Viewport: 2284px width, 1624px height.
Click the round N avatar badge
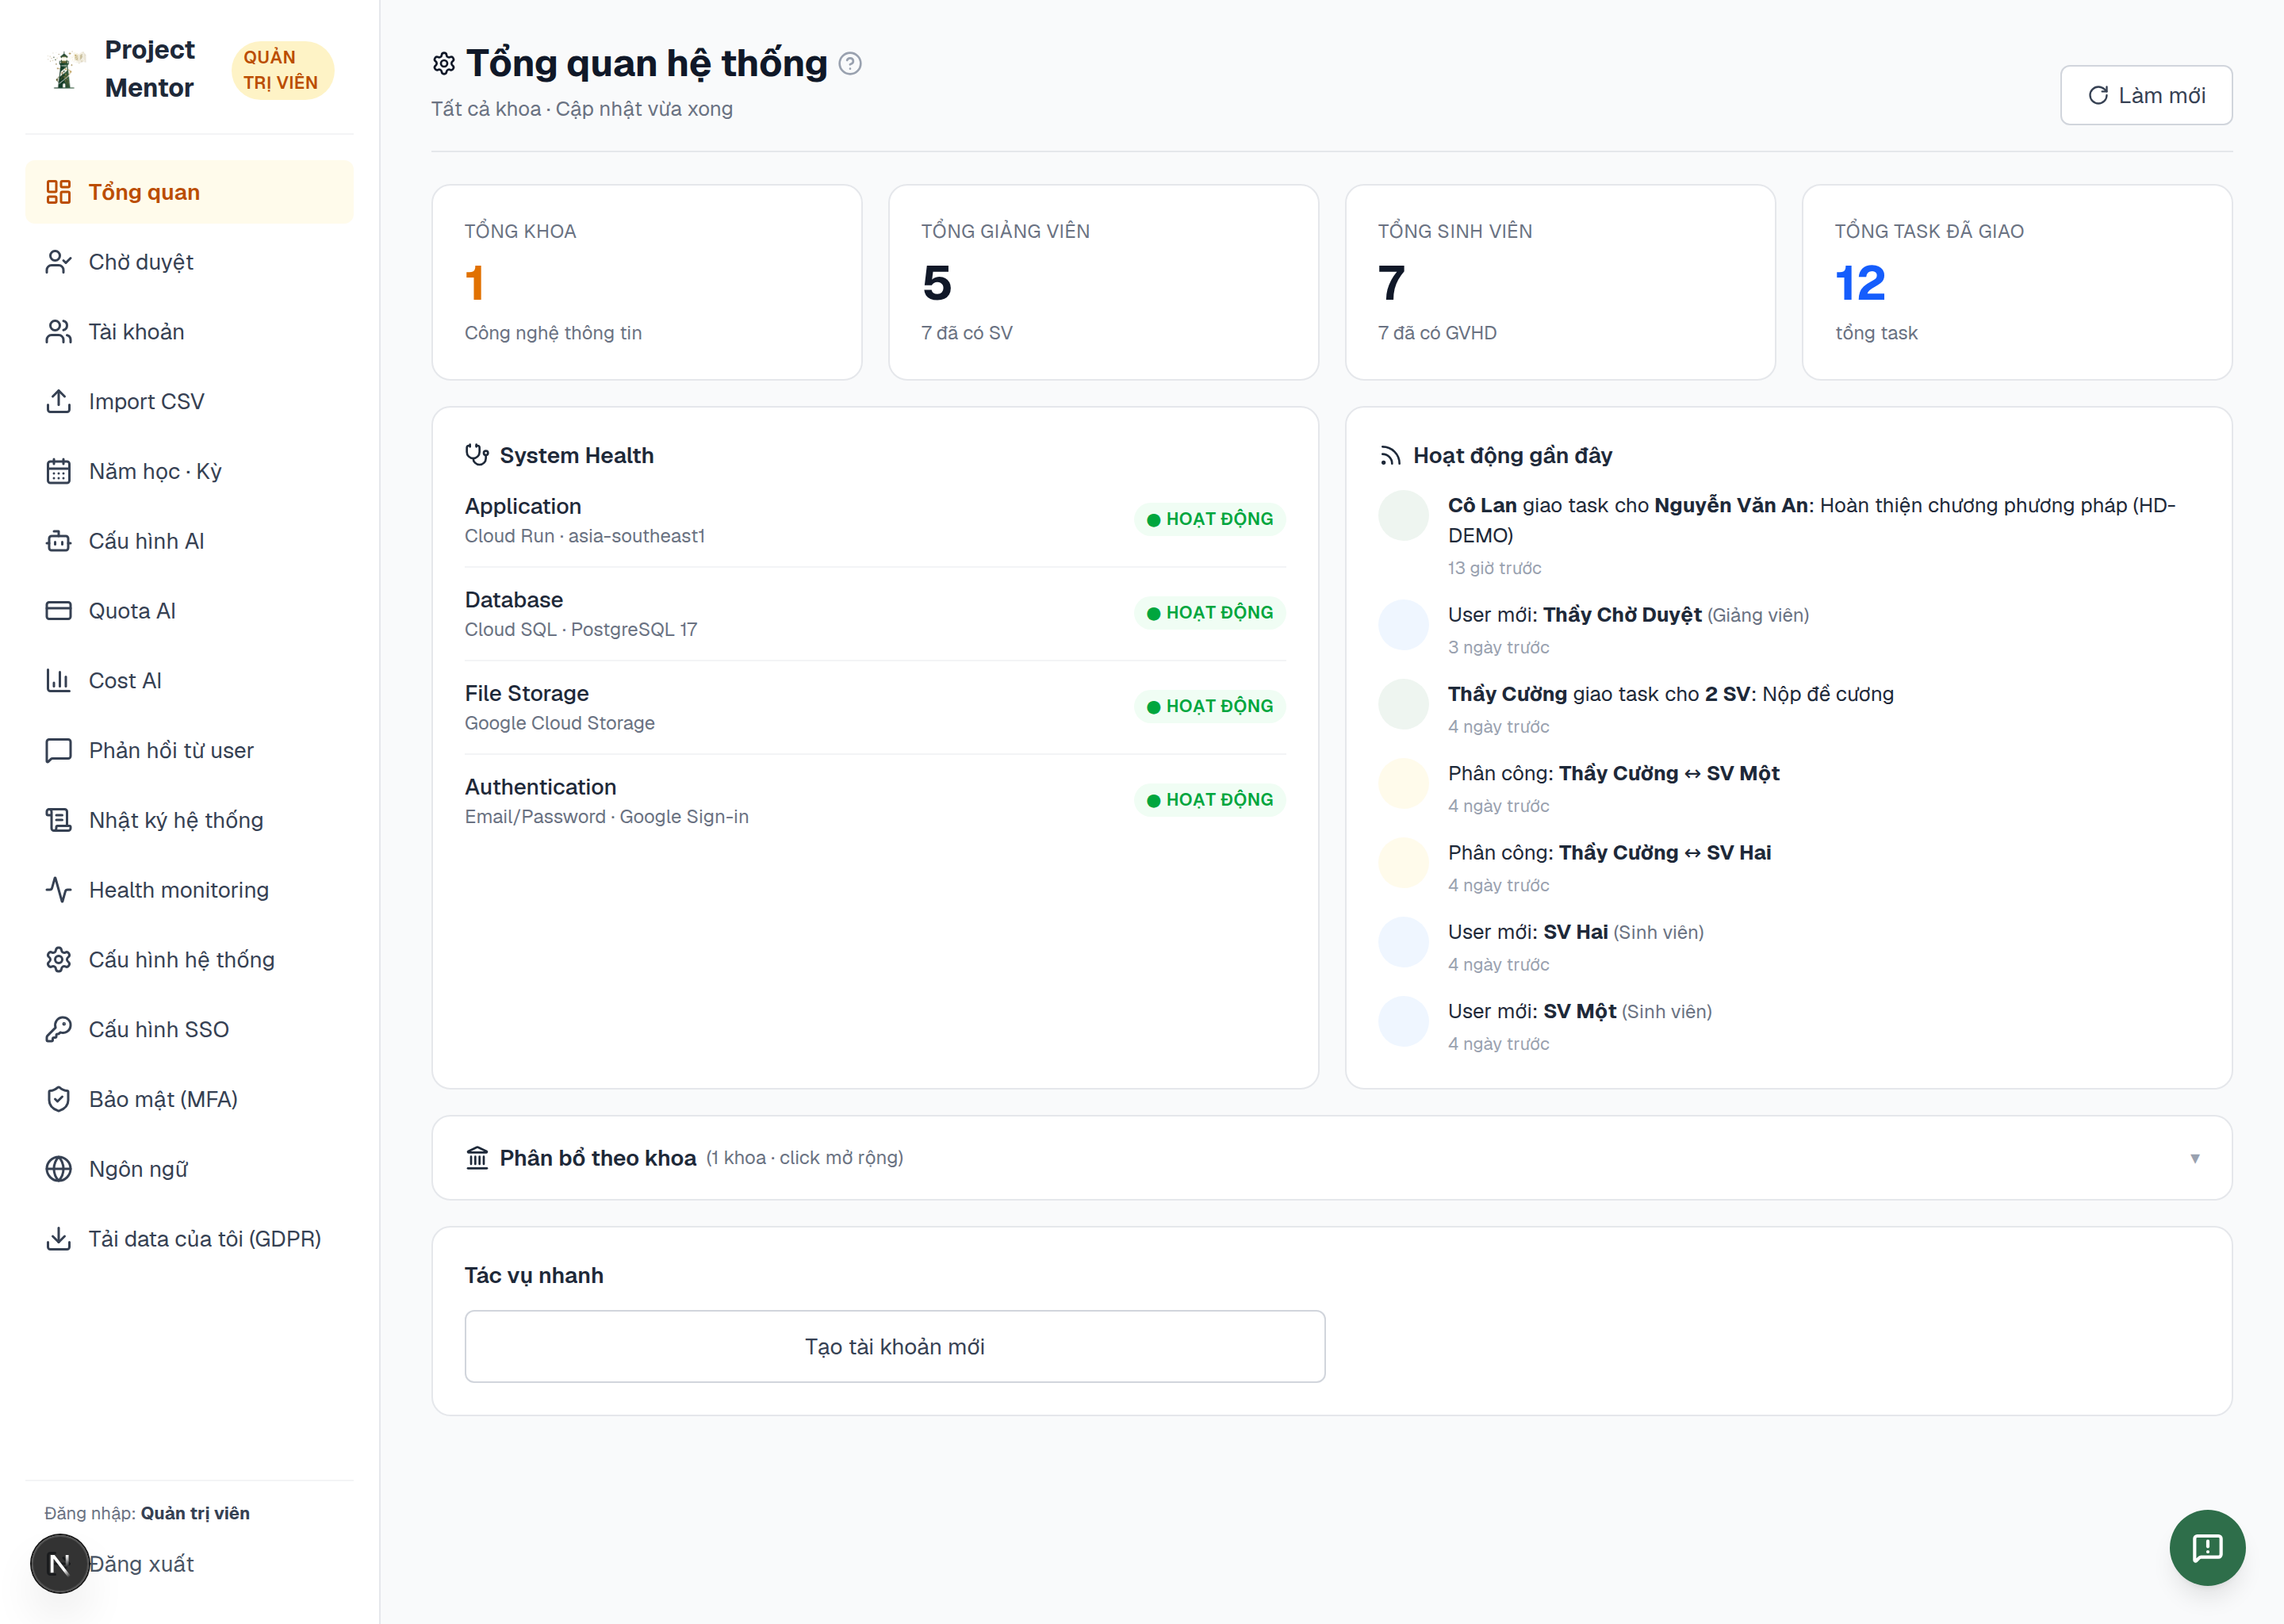coord(60,1564)
